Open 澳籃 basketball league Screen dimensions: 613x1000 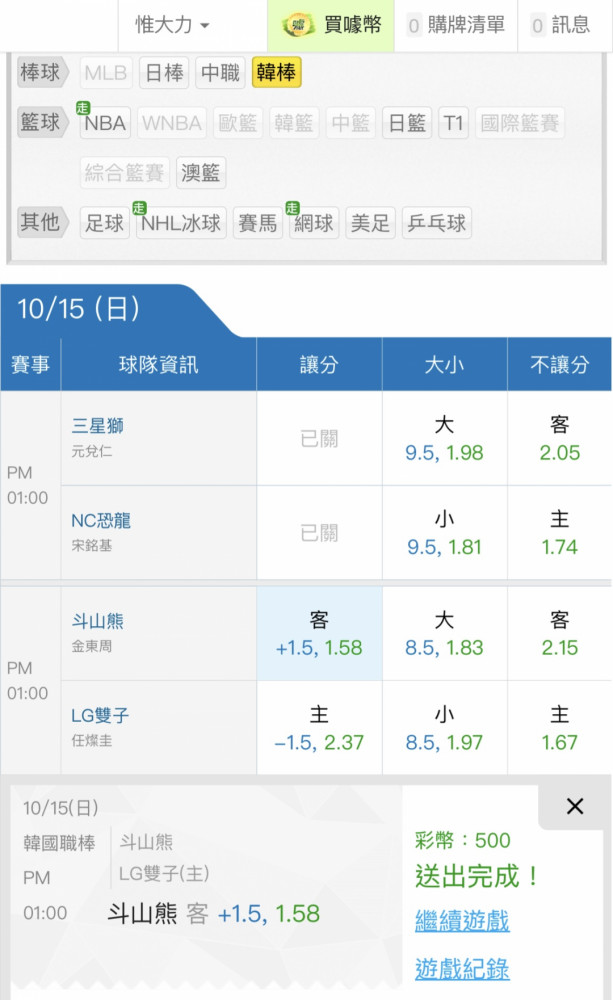coord(201,173)
